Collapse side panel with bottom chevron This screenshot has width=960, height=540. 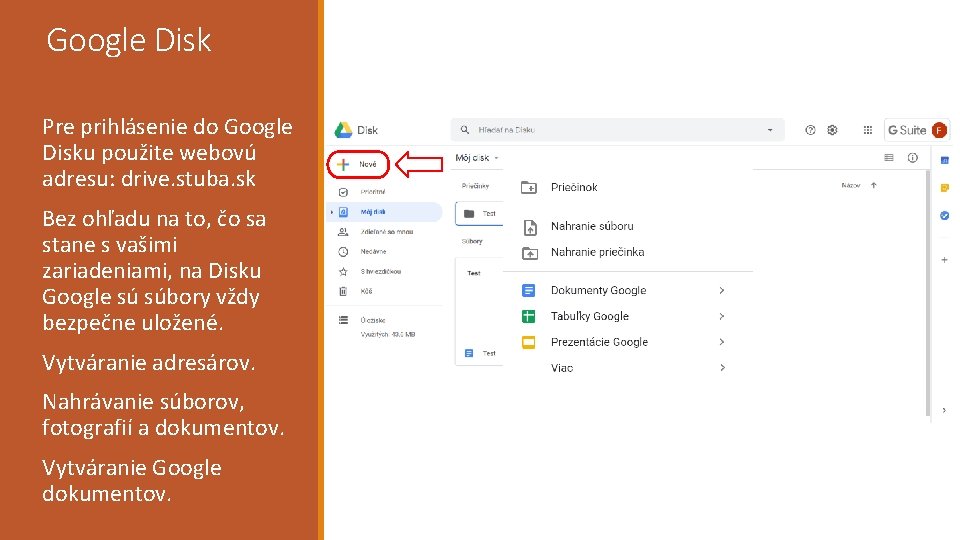tap(944, 410)
